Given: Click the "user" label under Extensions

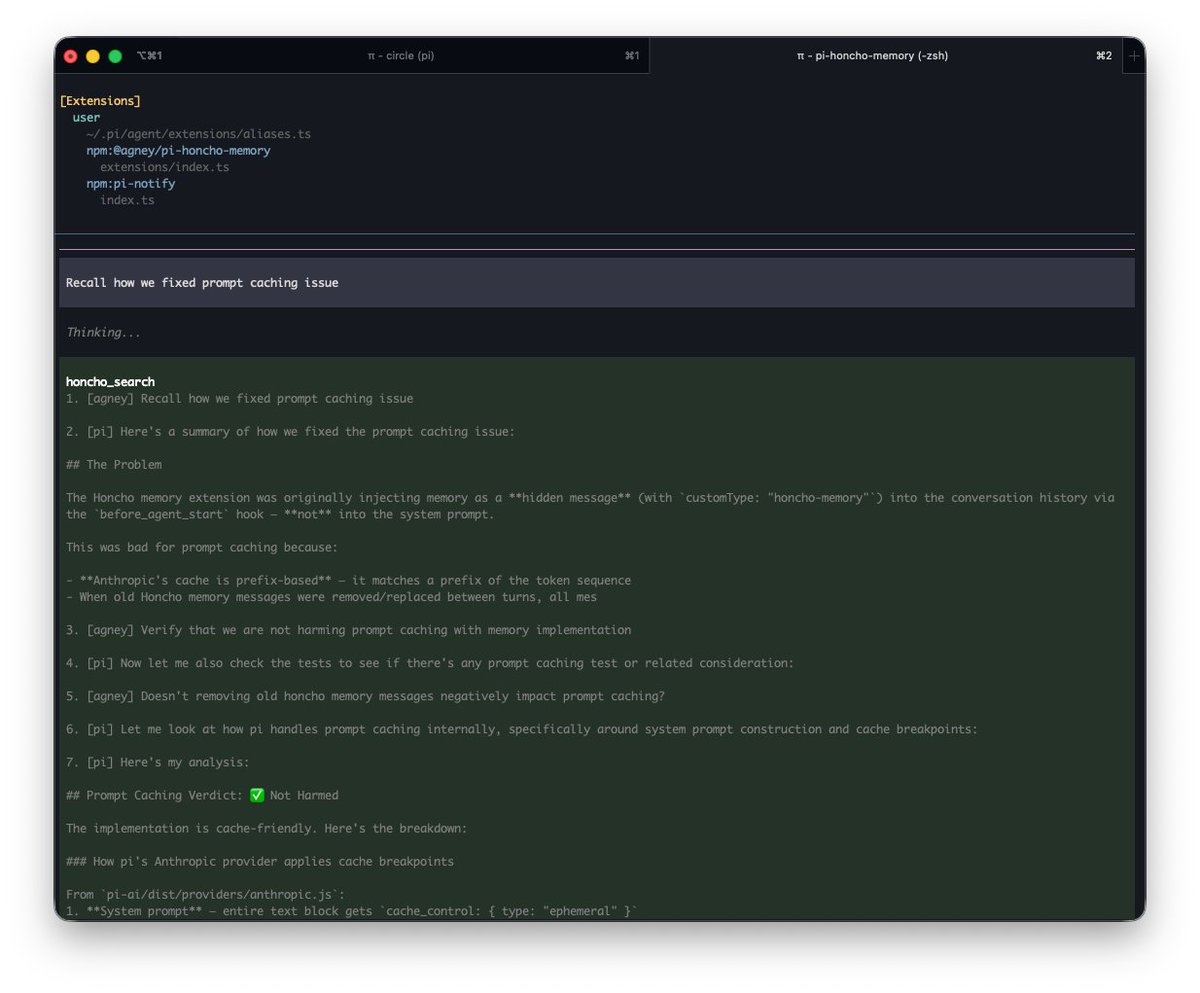Looking at the screenshot, I should coord(86,118).
